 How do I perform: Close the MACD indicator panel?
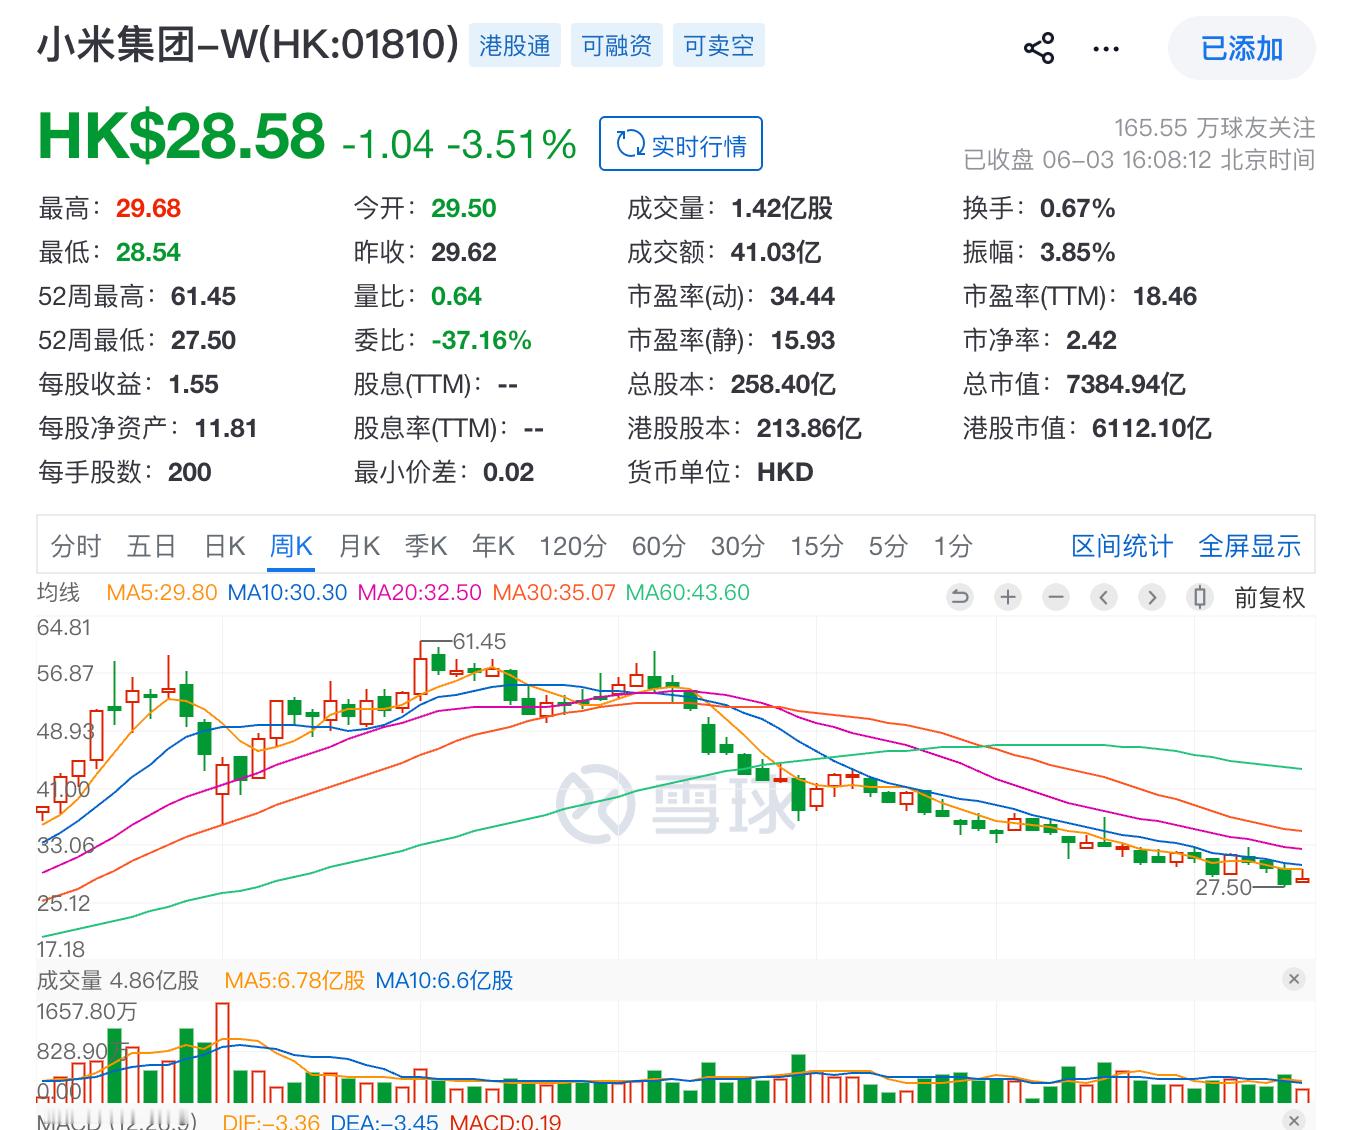[x=1294, y=1121]
